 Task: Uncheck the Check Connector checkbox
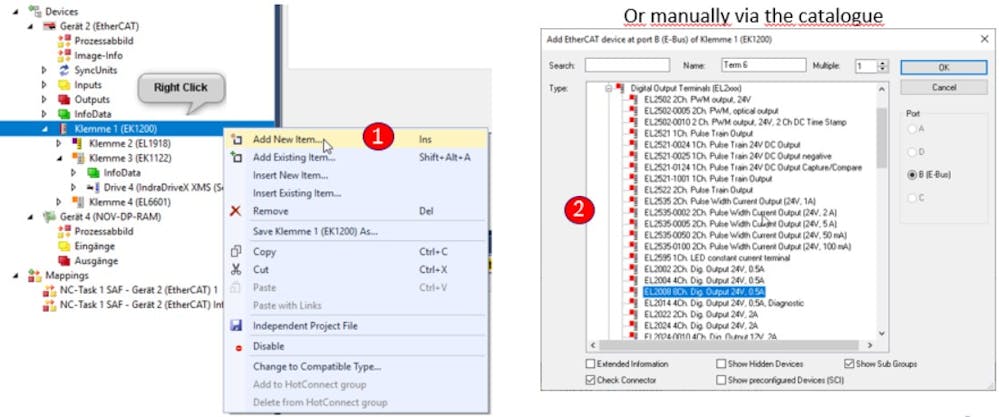[x=590, y=380]
